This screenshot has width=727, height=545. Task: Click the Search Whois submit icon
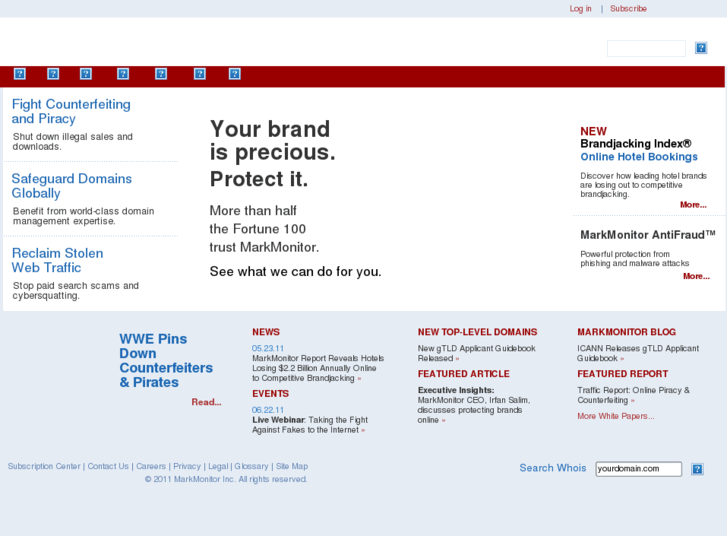[697, 469]
